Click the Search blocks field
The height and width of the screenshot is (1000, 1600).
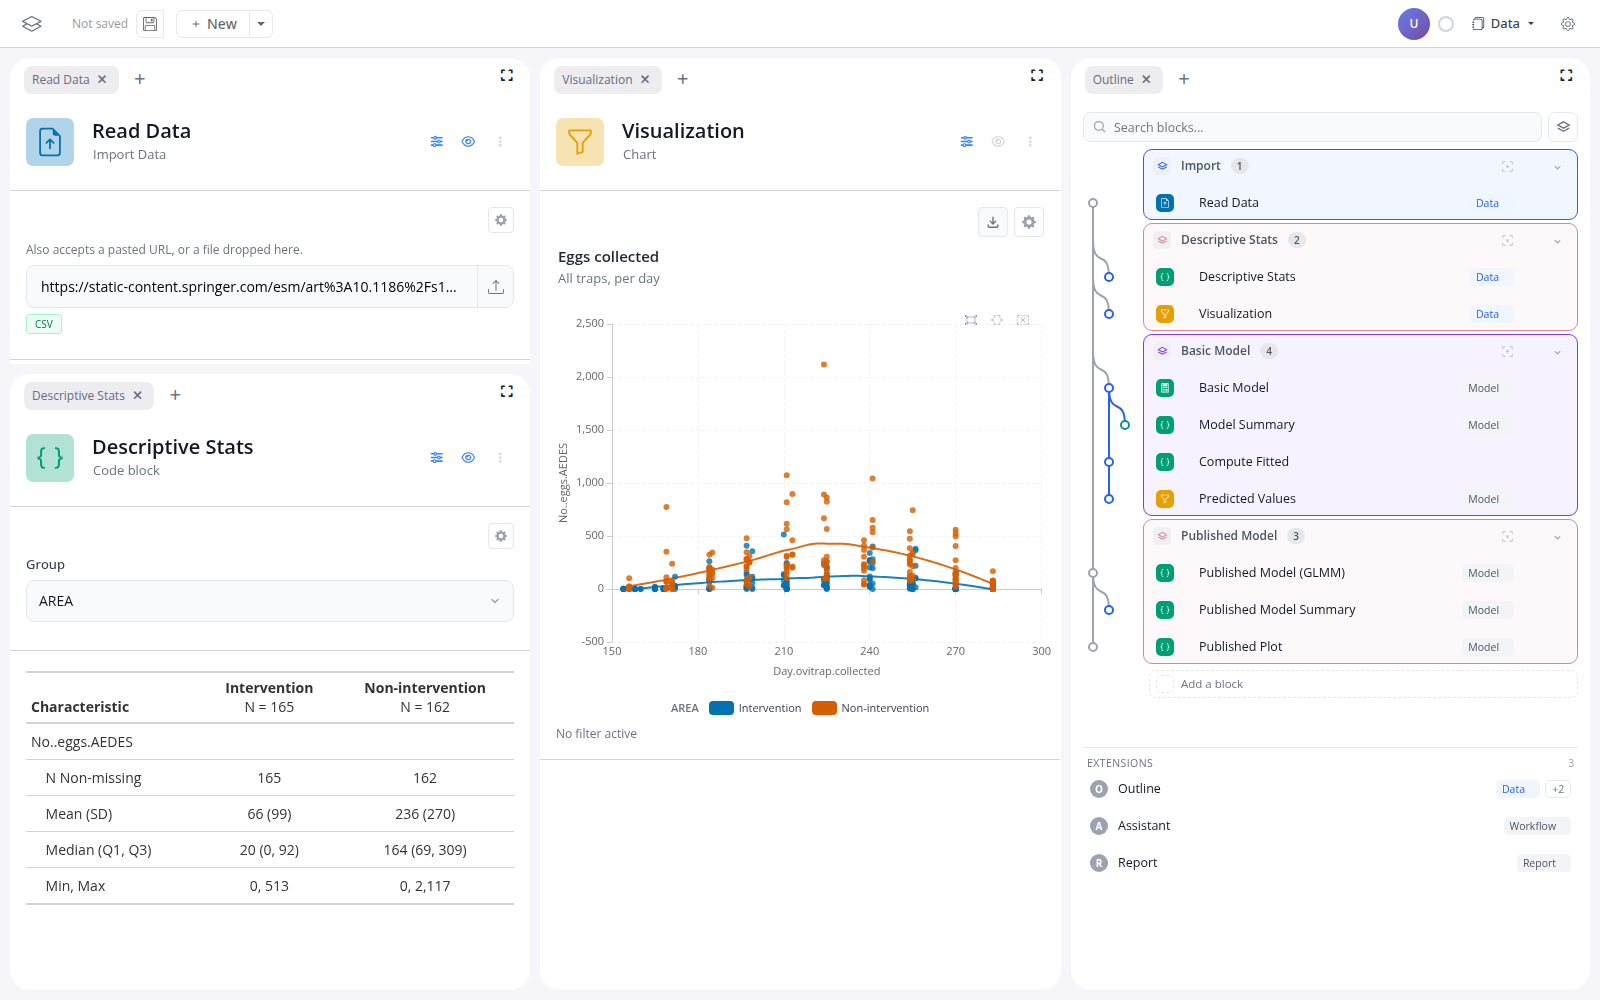pyautogui.click(x=1312, y=127)
